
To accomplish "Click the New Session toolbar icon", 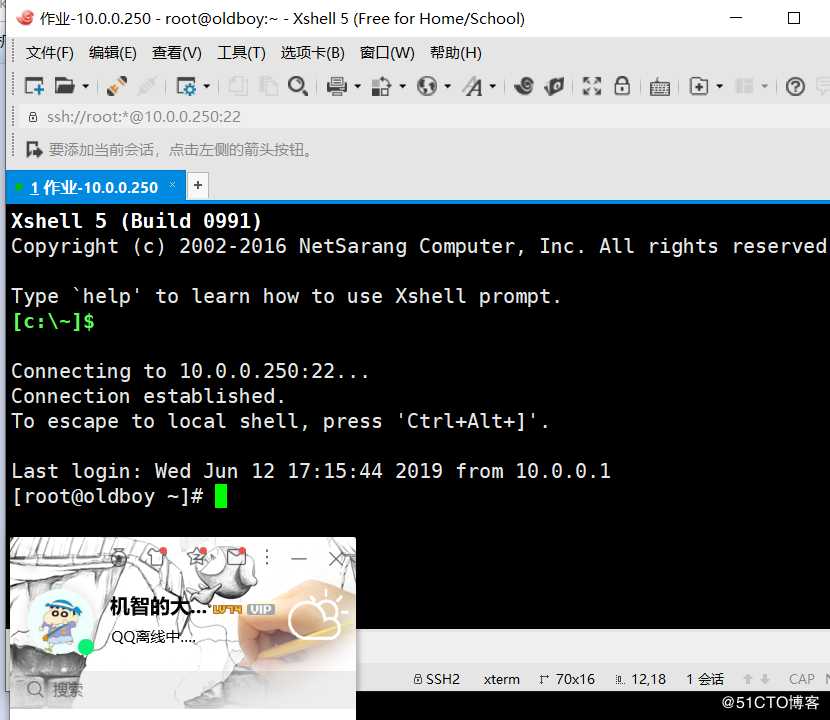I will tap(34, 86).
